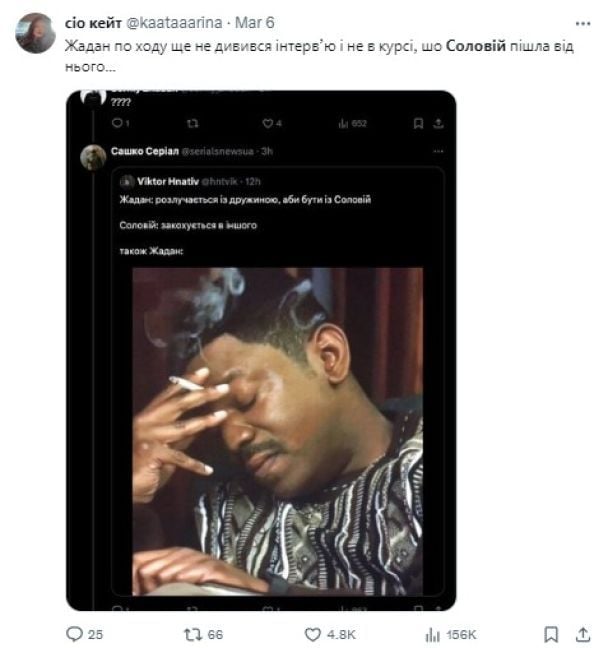Click Сашко Серіал's profile avatar
Screen dimensions: 608x648
(93, 156)
